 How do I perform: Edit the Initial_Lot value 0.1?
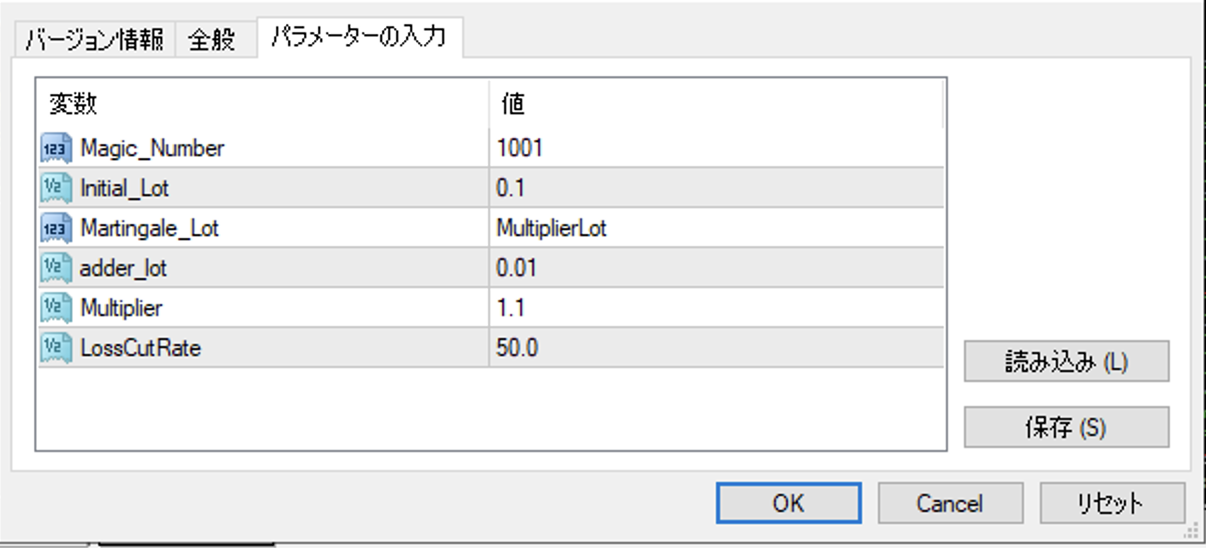point(716,188)
